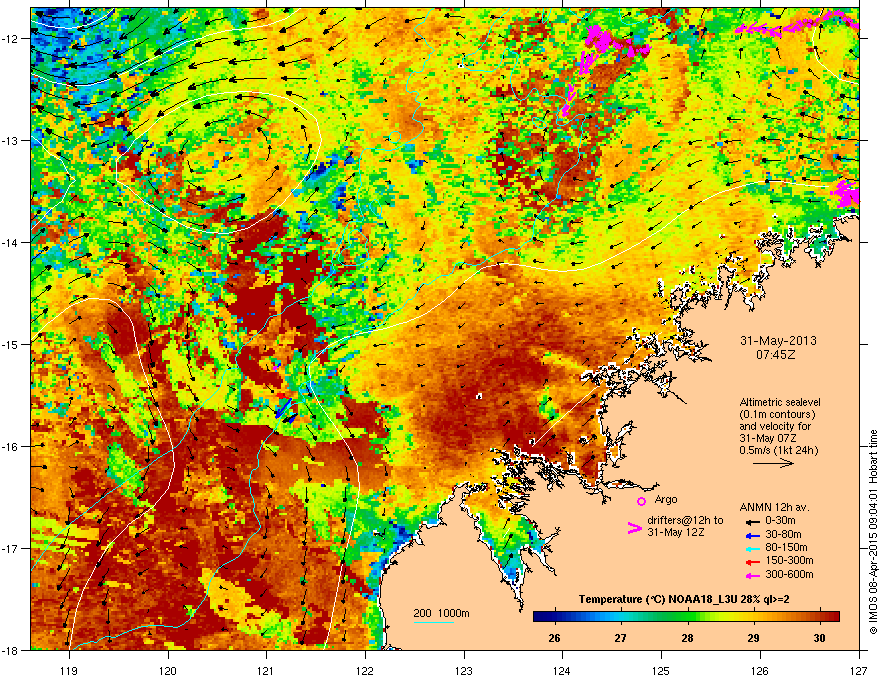Click the longitude axis label '125'
This screenshot has width=880, height=680.
(x=661, y=670)
